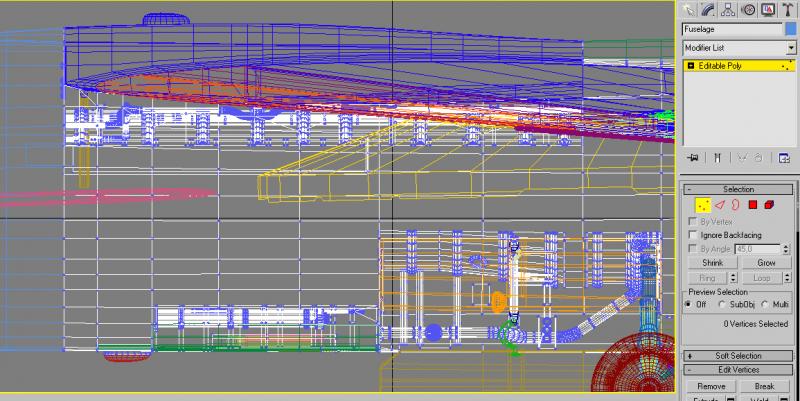Open the Fuselage object color swatch
Screen dimensions: 800x401
790,30
